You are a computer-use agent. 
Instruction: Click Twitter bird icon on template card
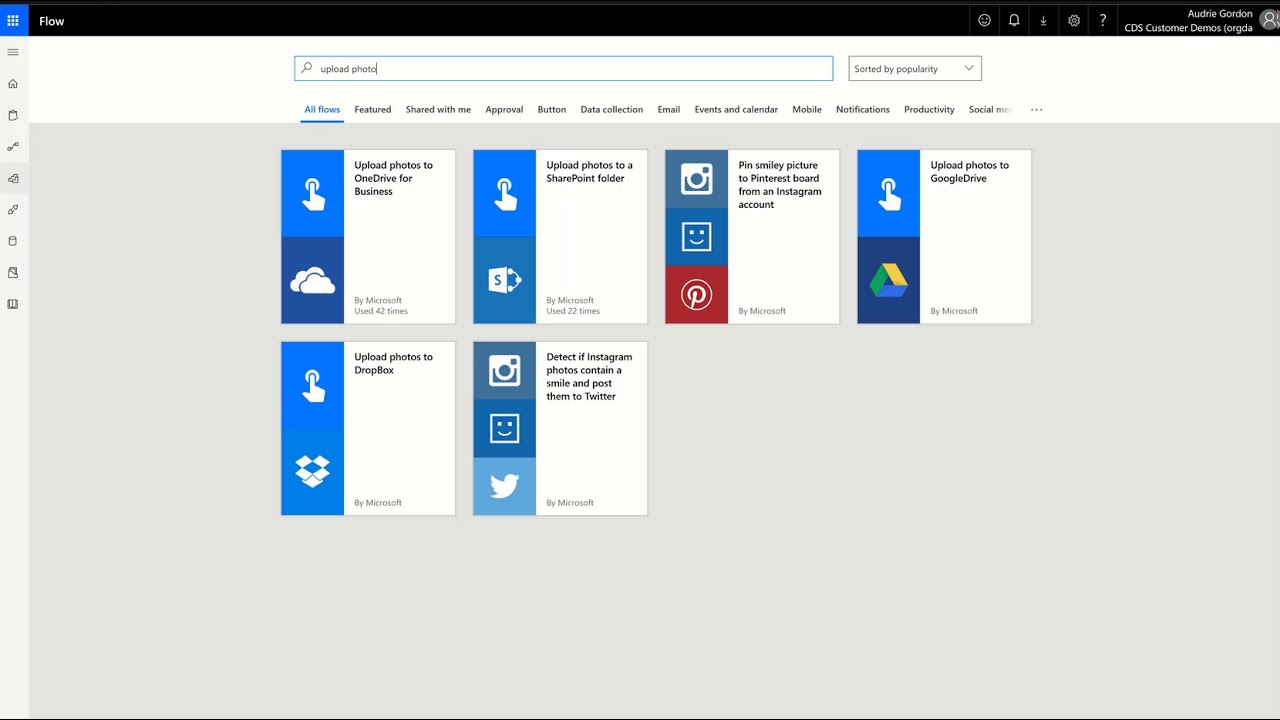tap(505, 487)
